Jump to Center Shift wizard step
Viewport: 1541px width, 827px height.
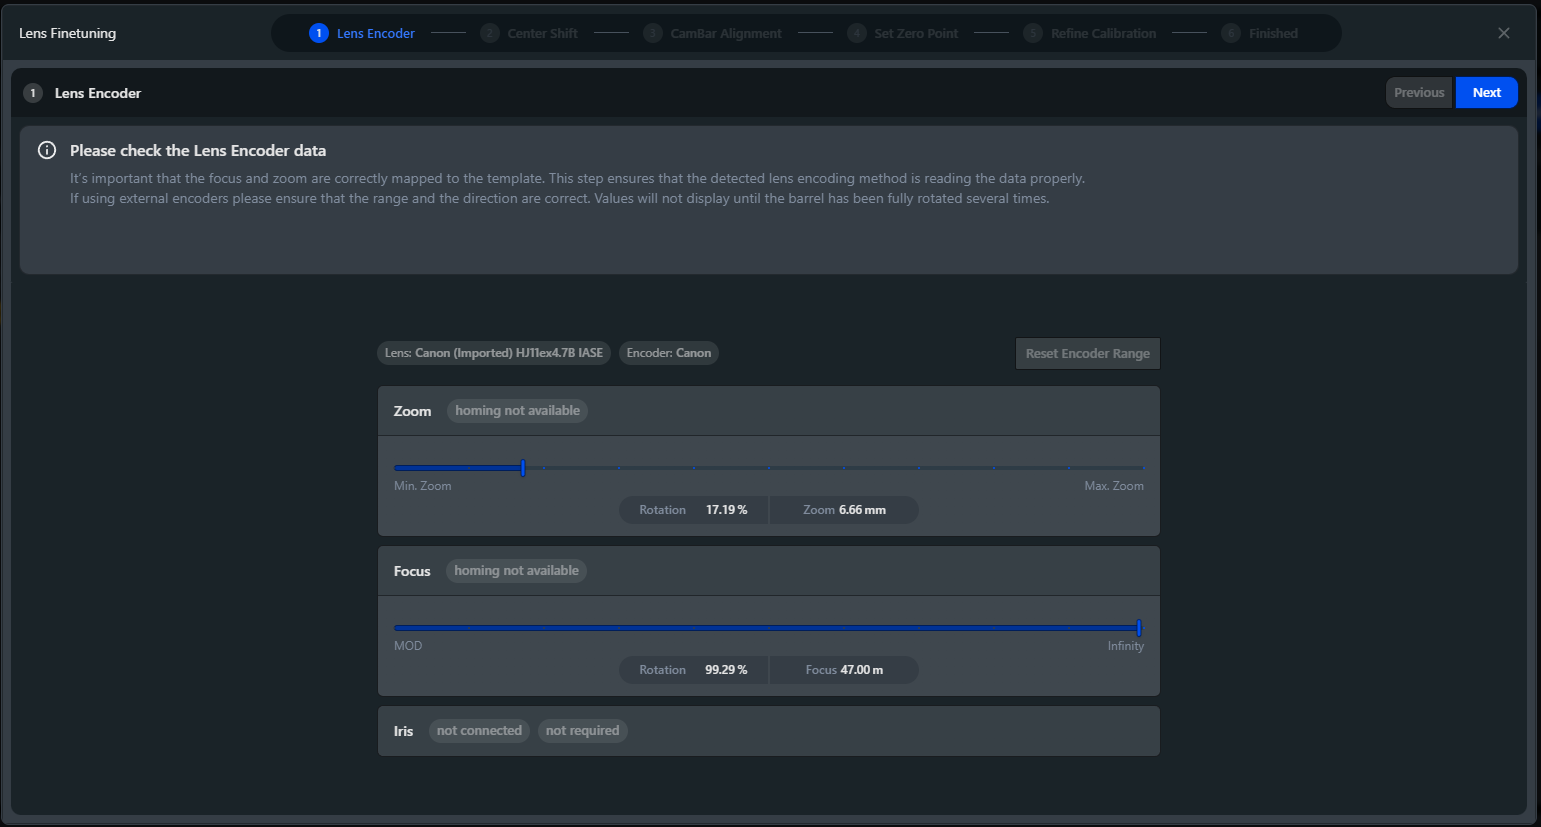click(529, 33)
